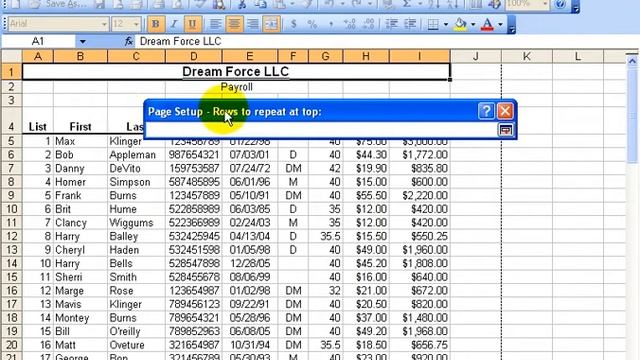
Task: Open Formatting toolbar options arrow
Action: click(x=511, y=25)
